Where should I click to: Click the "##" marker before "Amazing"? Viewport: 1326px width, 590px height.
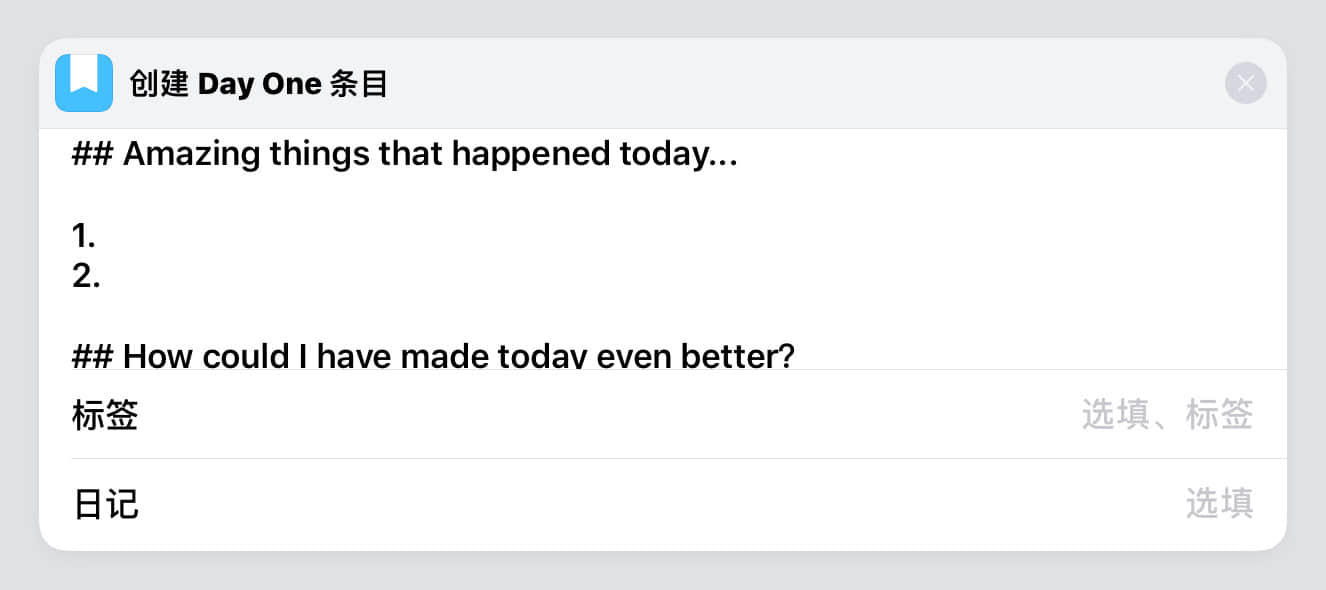(x=92, y=155)
